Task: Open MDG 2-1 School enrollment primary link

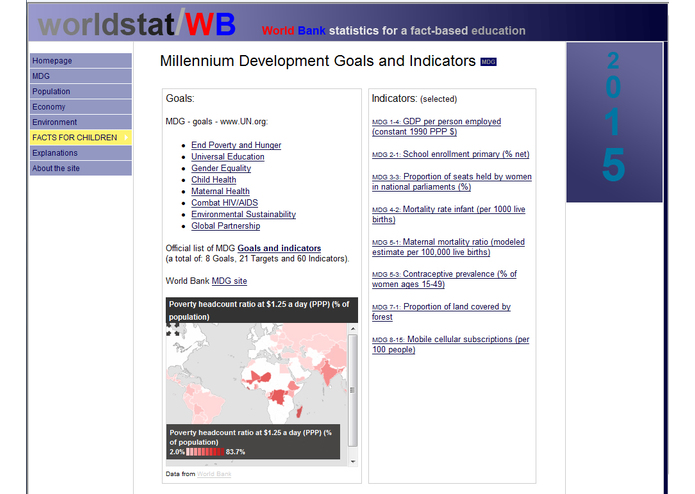Action: click(451, 154)
